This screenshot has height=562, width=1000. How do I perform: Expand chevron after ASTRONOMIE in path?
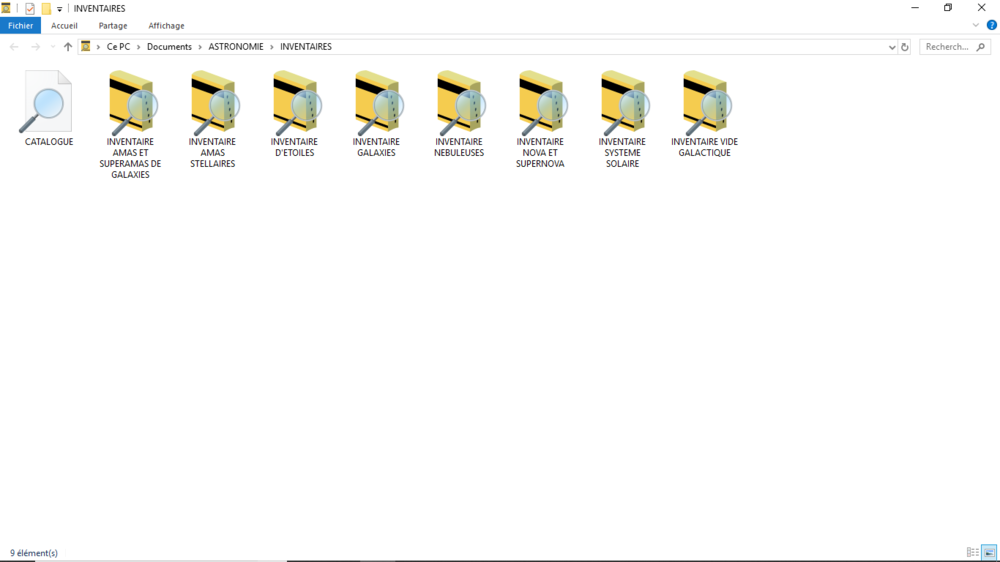[x=272, y=47]
